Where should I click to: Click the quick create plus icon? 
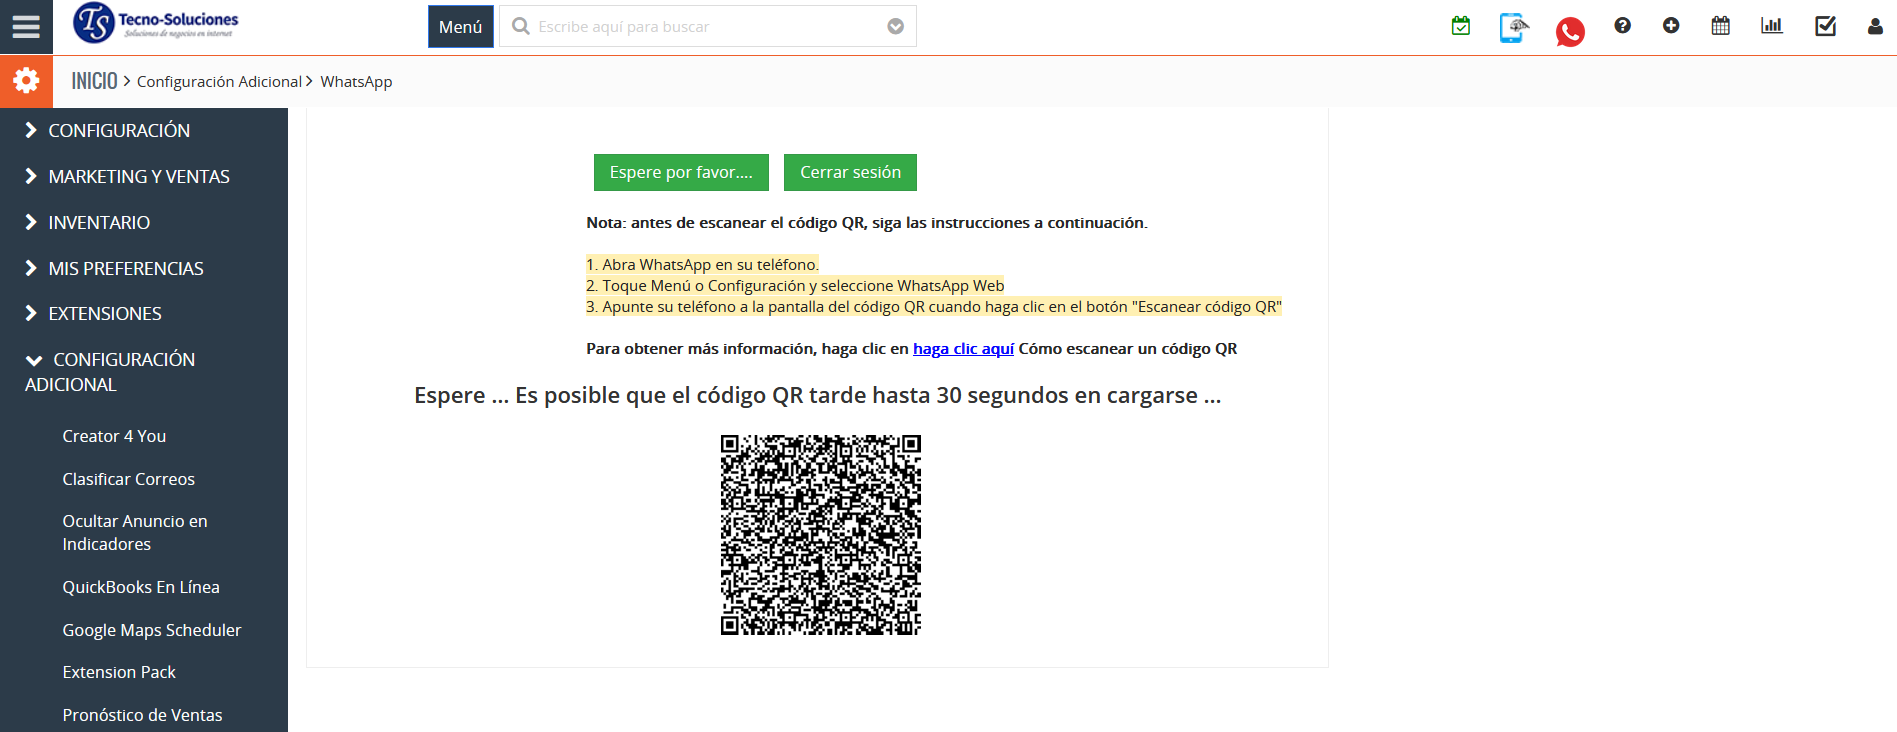click(x=1671, y=26)
